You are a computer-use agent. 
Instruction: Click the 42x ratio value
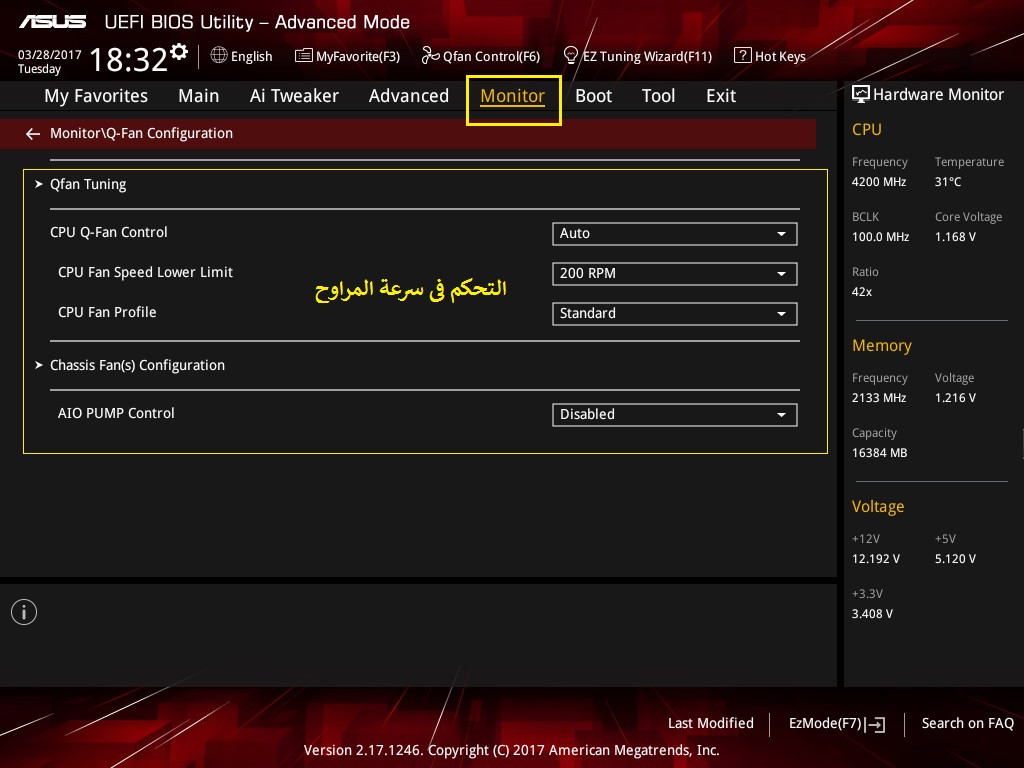tap(862, 292)
